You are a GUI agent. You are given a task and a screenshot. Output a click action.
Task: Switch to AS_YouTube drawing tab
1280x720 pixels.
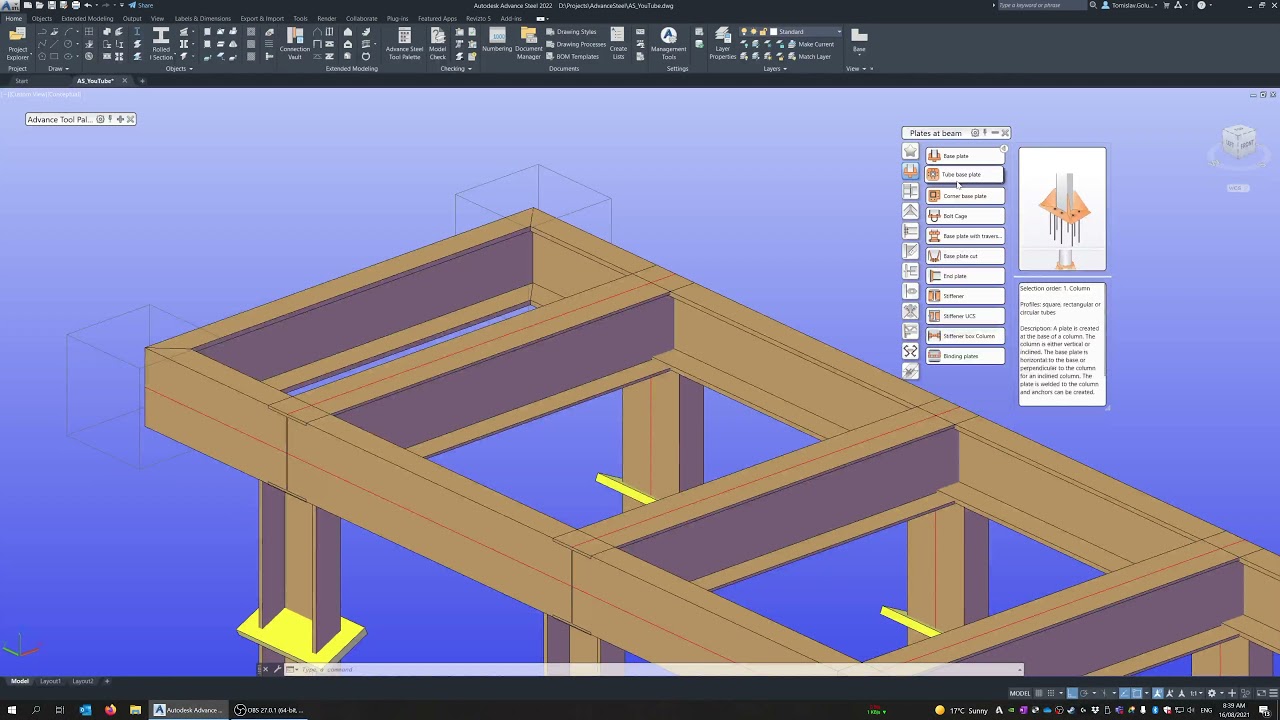click(x=96, y=81)
